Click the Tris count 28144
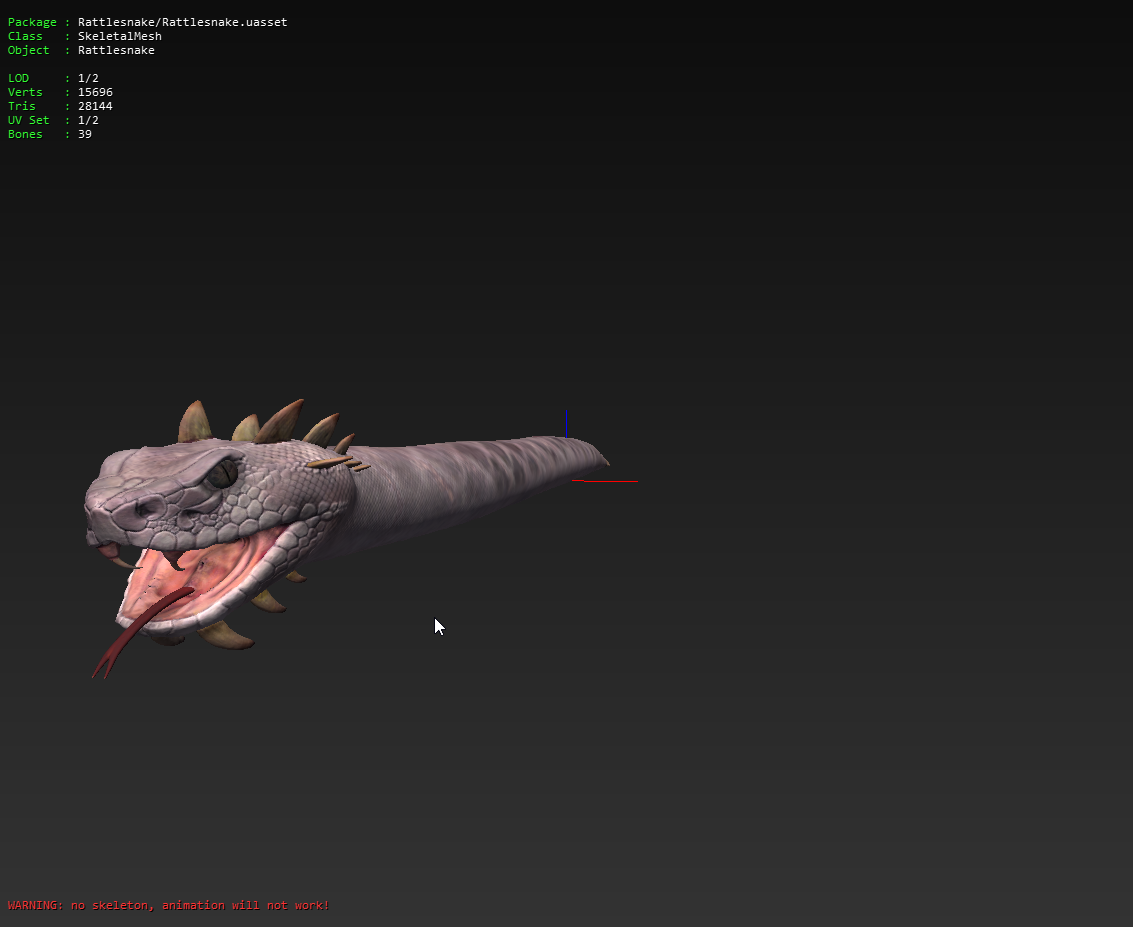The width and height of the screenshot is (1133, 927). click(x=95, y=106)
